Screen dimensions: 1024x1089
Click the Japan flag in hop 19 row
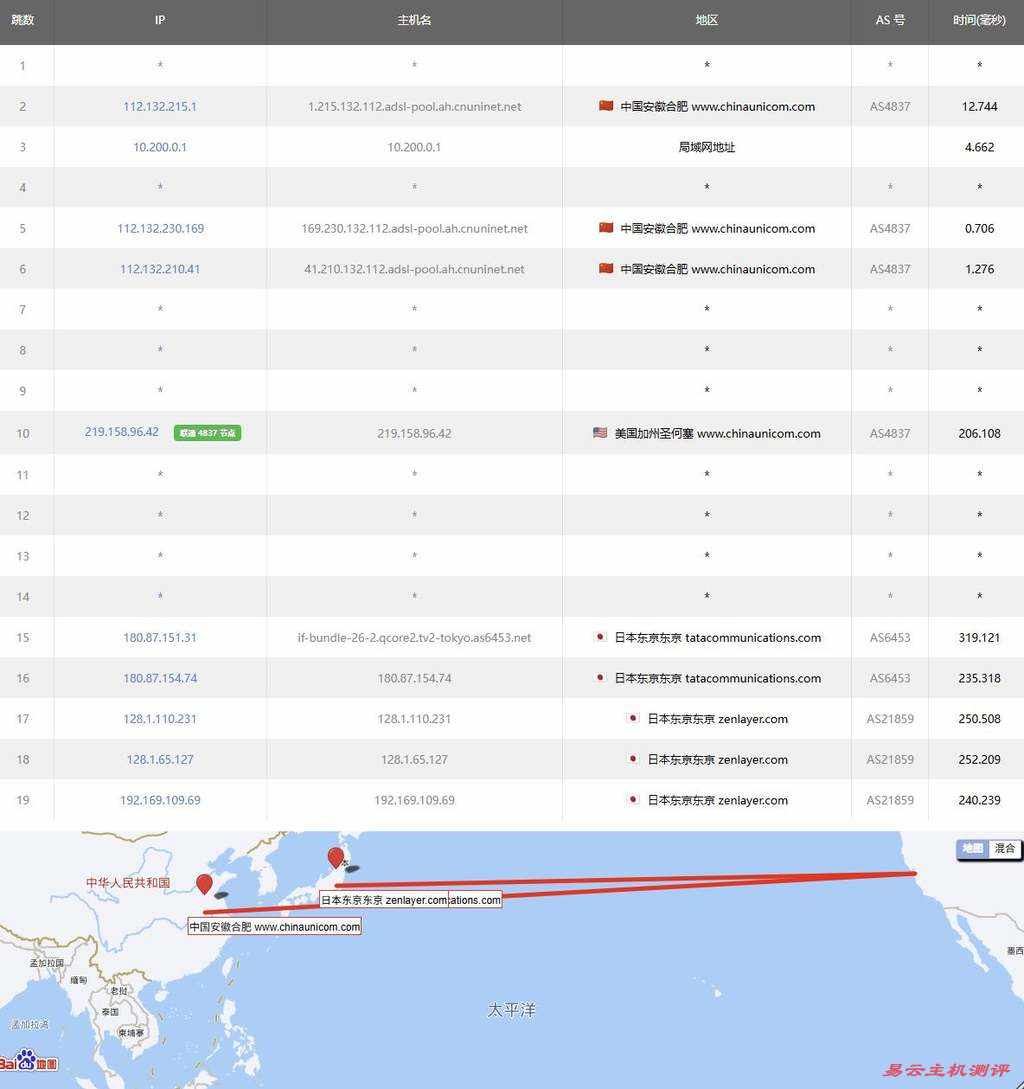pos(633,799)
